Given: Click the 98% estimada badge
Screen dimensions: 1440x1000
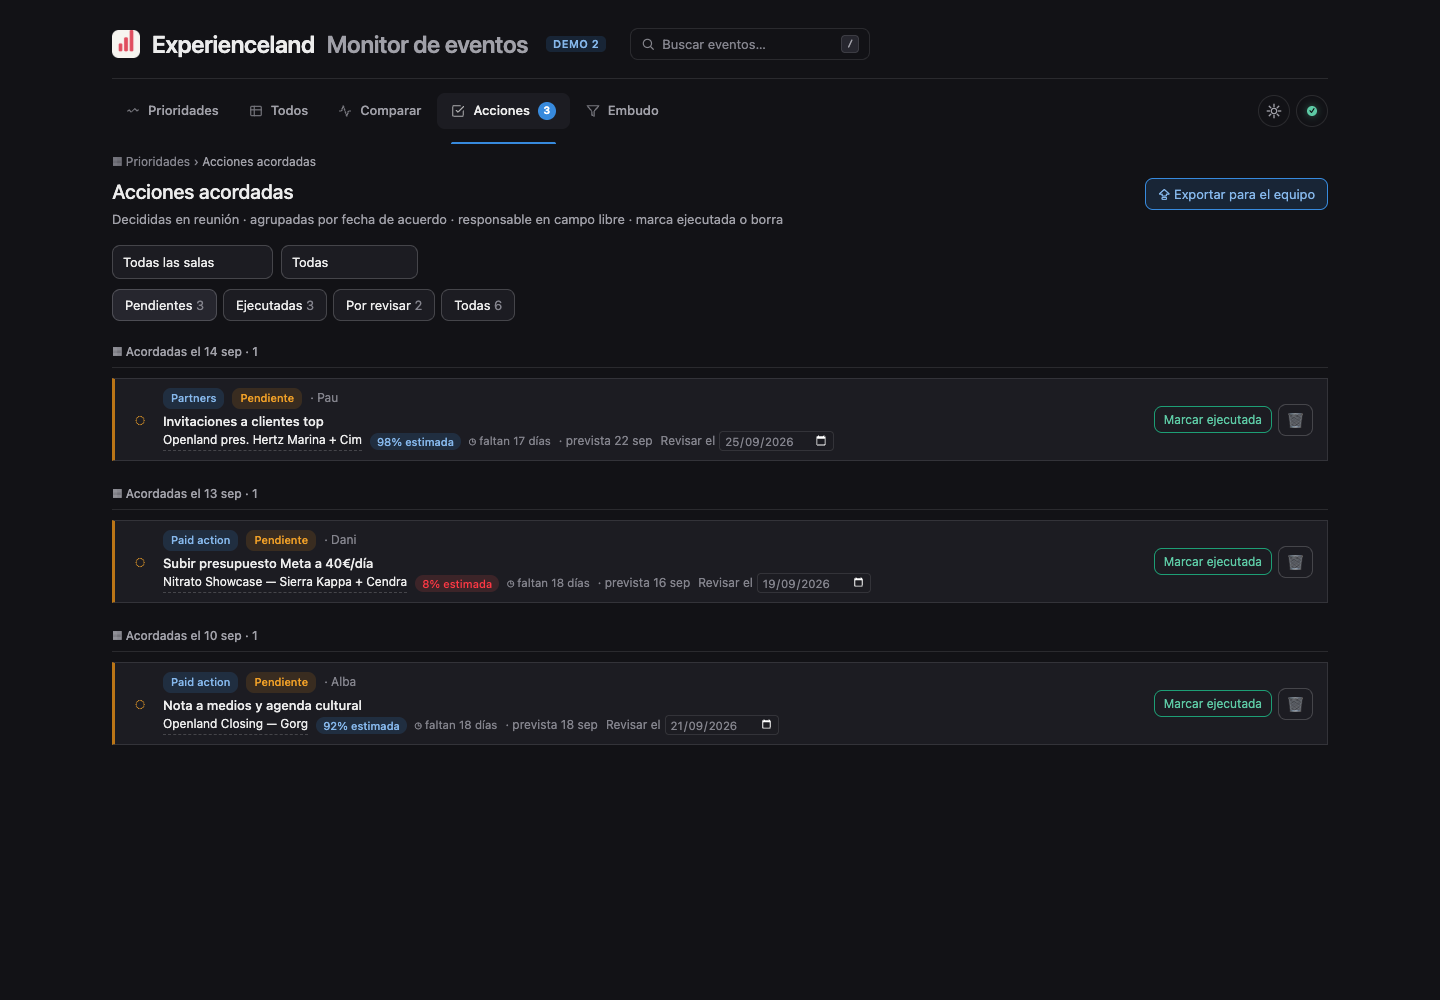Looking at the screenshot, I should pos(415,442).
